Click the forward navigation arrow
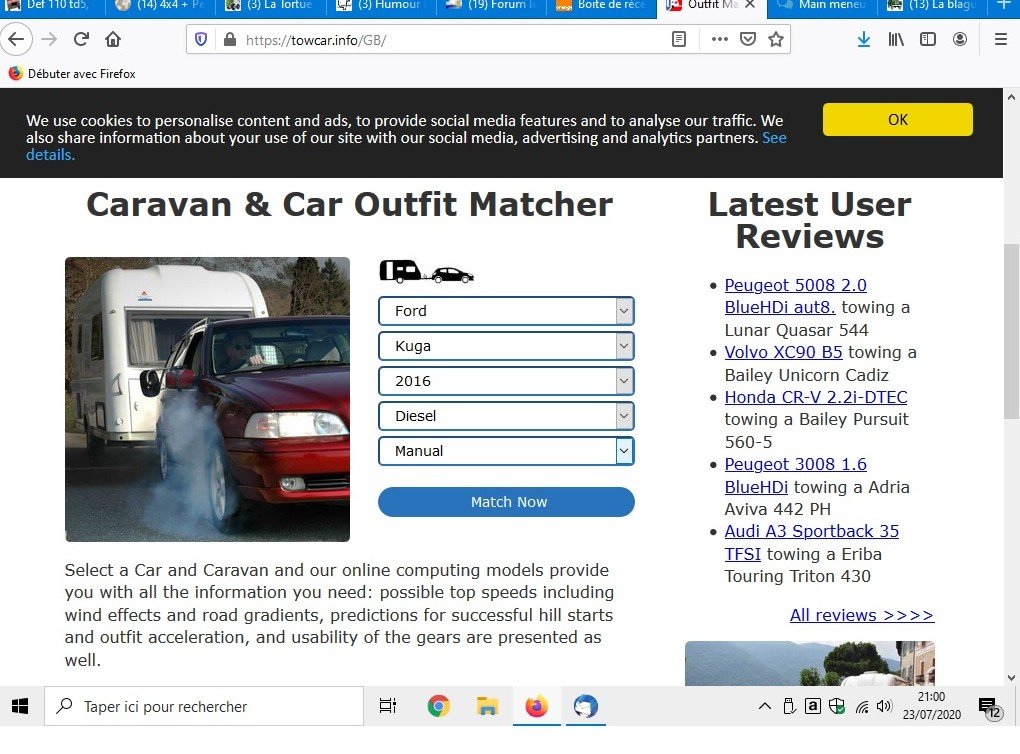This screenshot has height=754, width=1020. click(49, 40)
